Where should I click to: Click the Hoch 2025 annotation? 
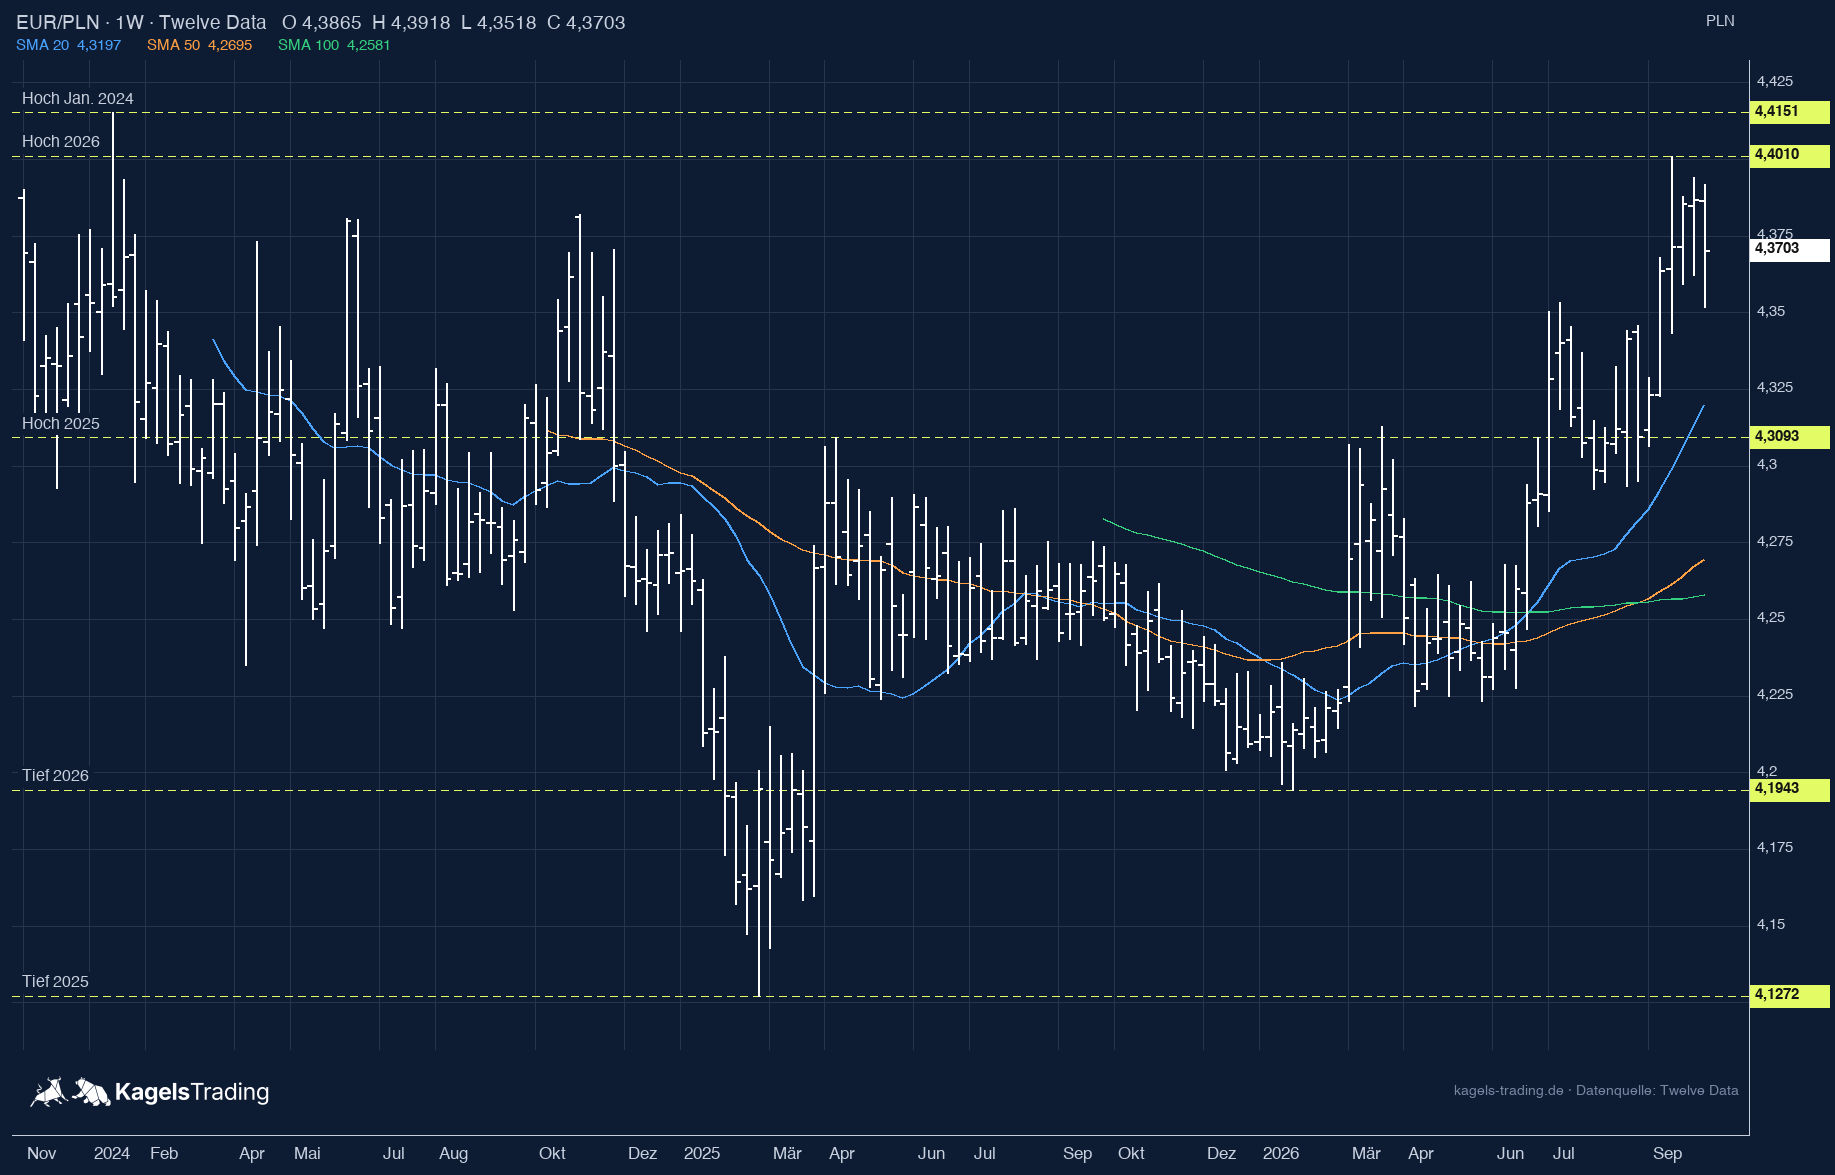pos(61,423)
